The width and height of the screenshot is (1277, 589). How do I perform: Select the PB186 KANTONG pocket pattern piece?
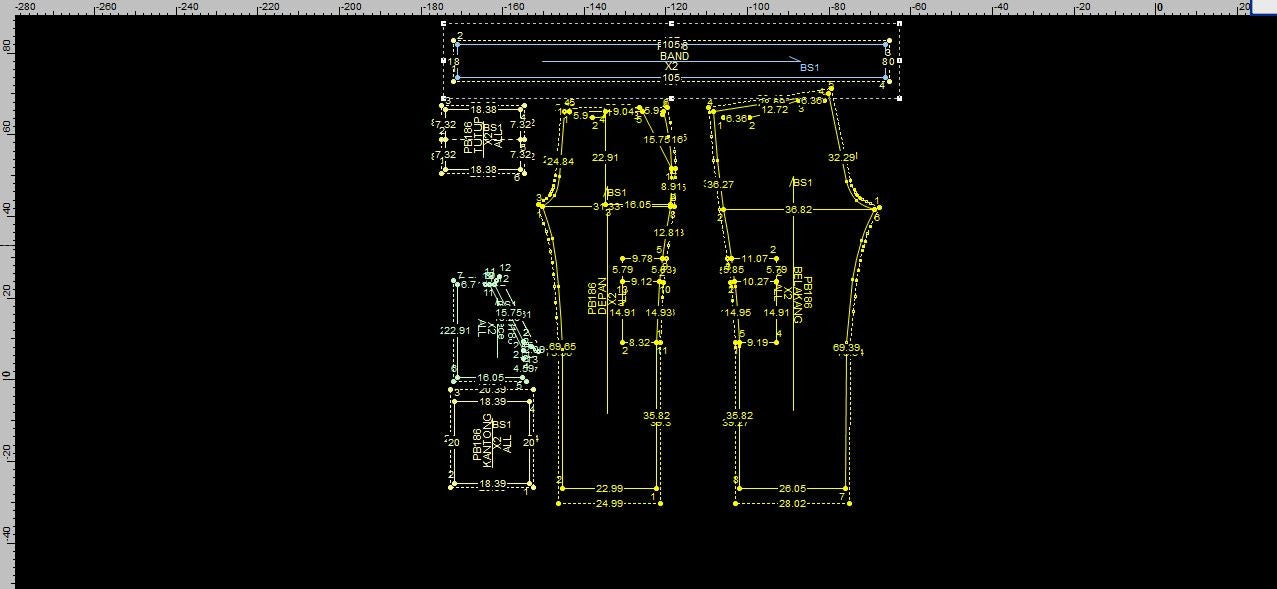pos(491,441)
